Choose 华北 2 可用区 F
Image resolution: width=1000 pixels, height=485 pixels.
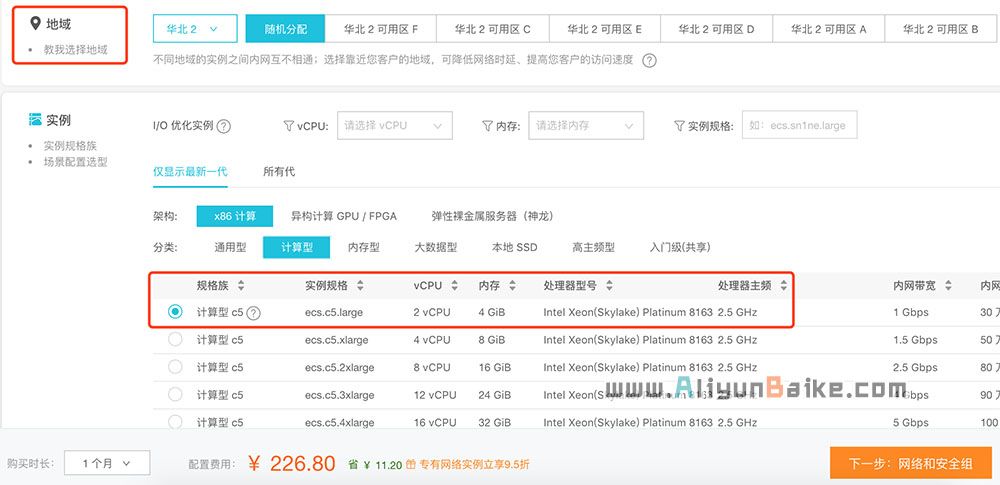pyautogui.click(x=381, y=29)
